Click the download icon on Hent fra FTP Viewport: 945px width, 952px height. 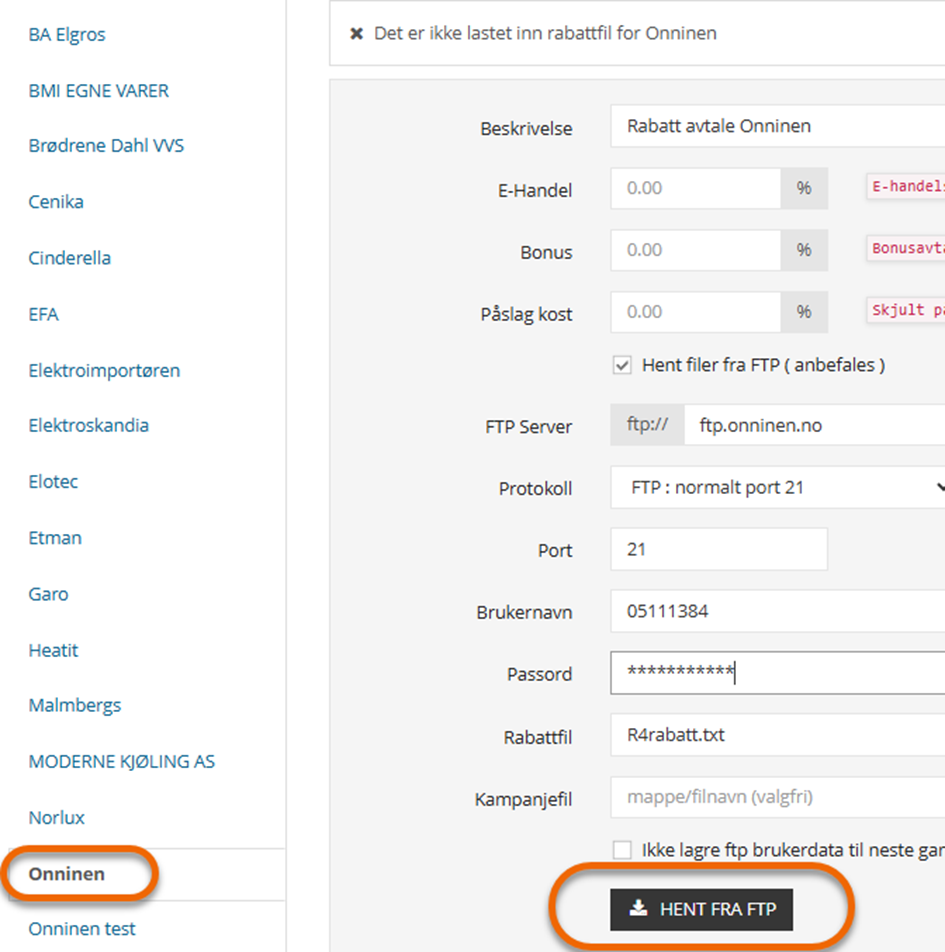638,909
